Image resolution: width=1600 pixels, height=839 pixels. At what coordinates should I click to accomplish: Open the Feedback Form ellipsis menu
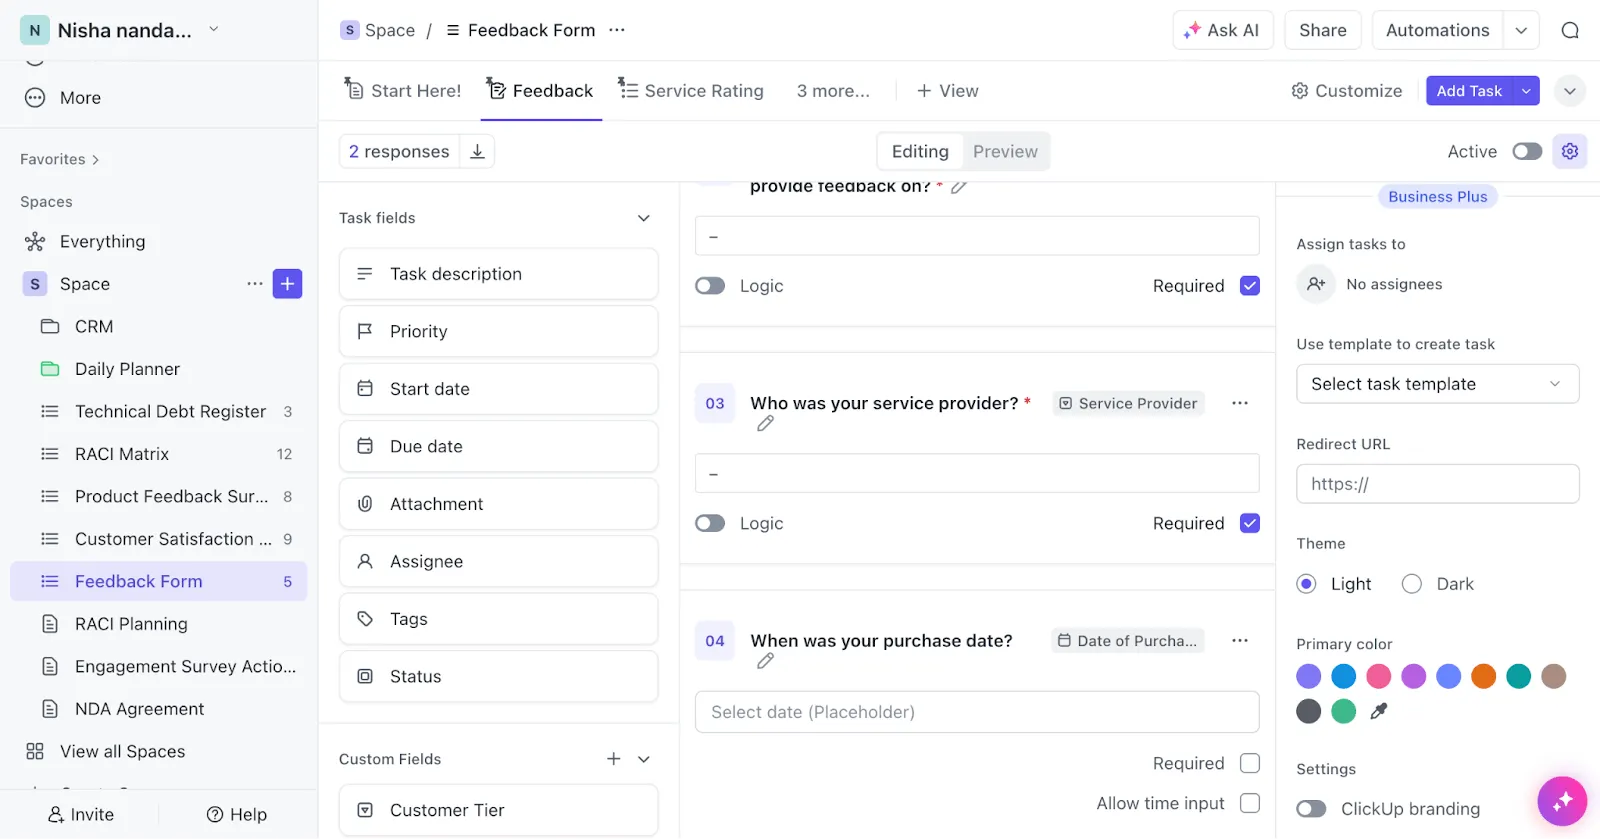click(617, 30)
